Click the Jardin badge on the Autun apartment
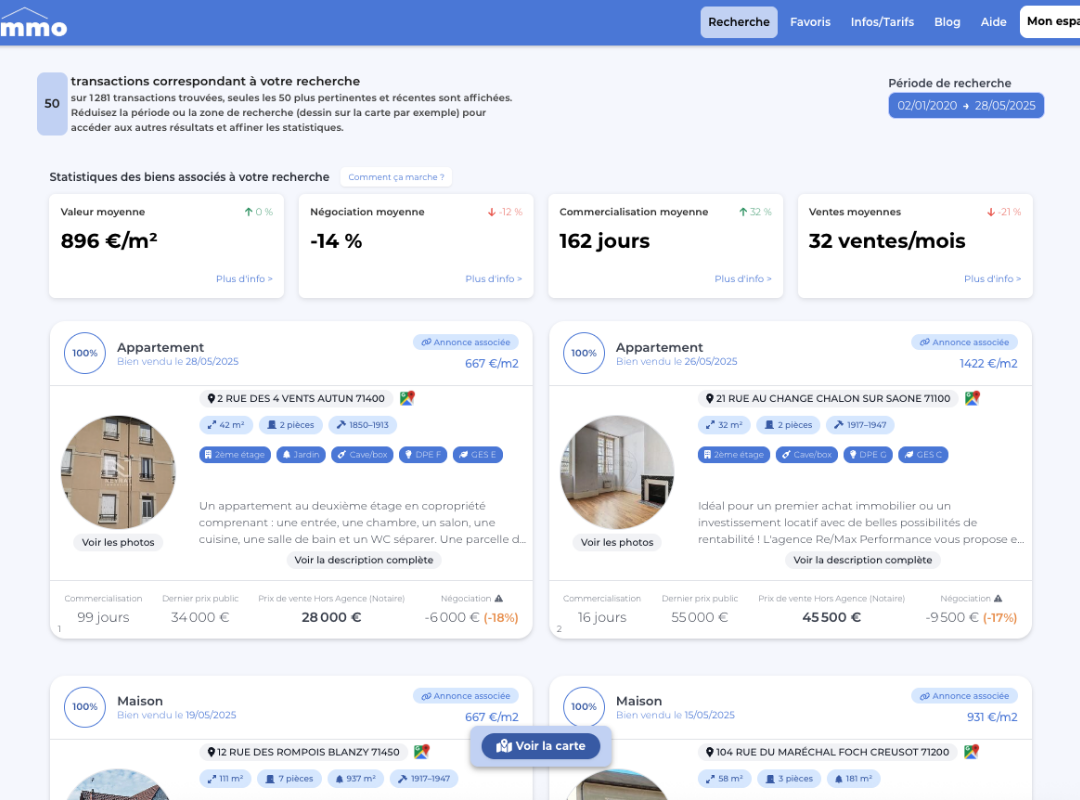1080x800 pixels. [300, 454]
